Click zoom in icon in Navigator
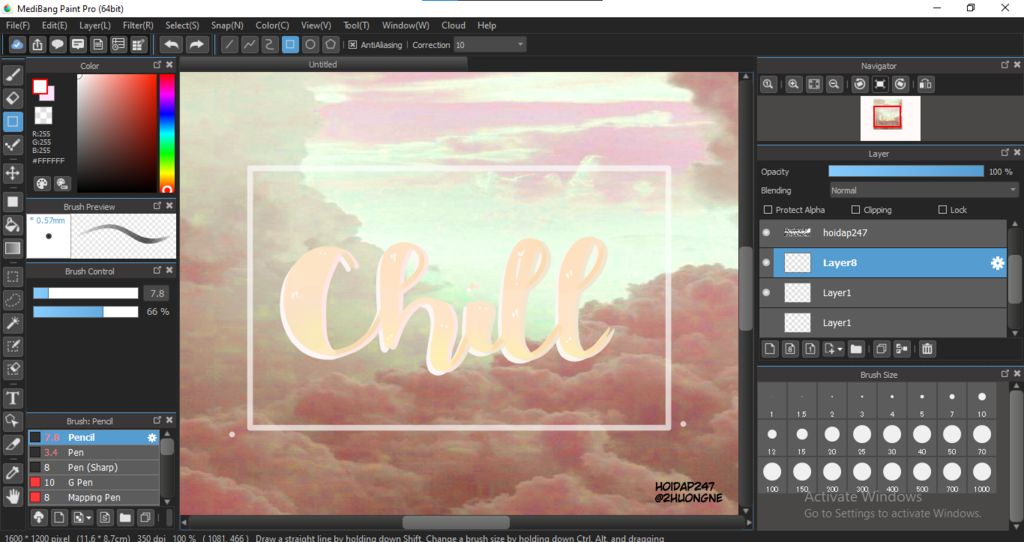Viewport: 1024px width, 542px height. [793, 84]
